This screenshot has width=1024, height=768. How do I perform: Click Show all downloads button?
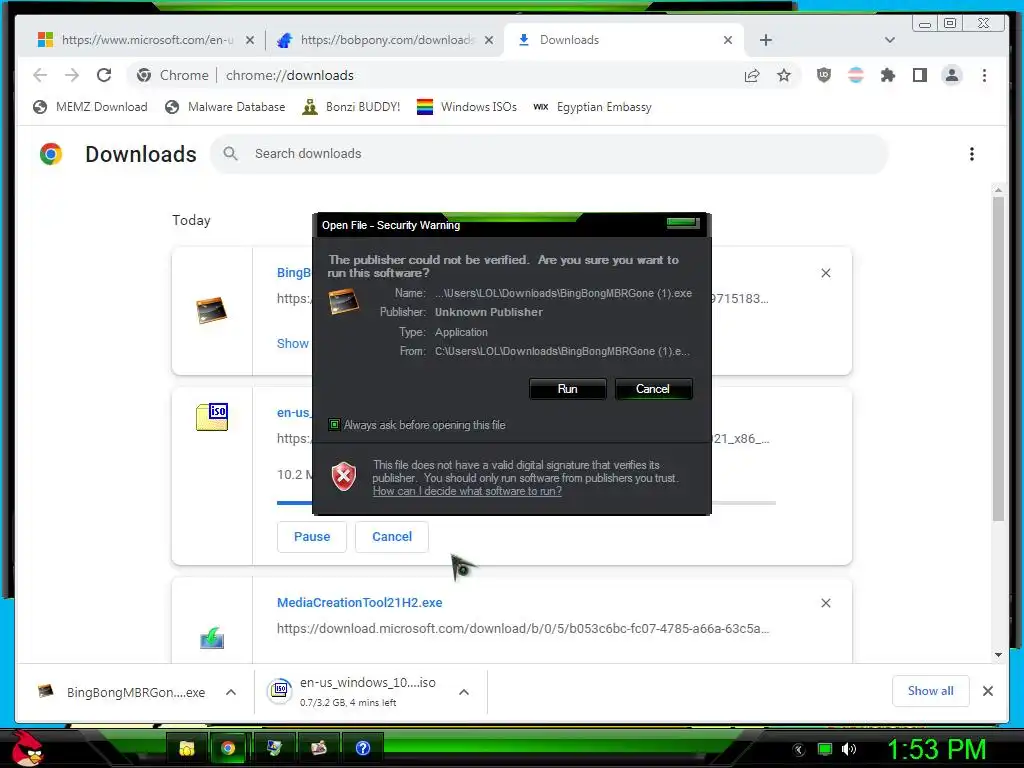click(930, 691)
